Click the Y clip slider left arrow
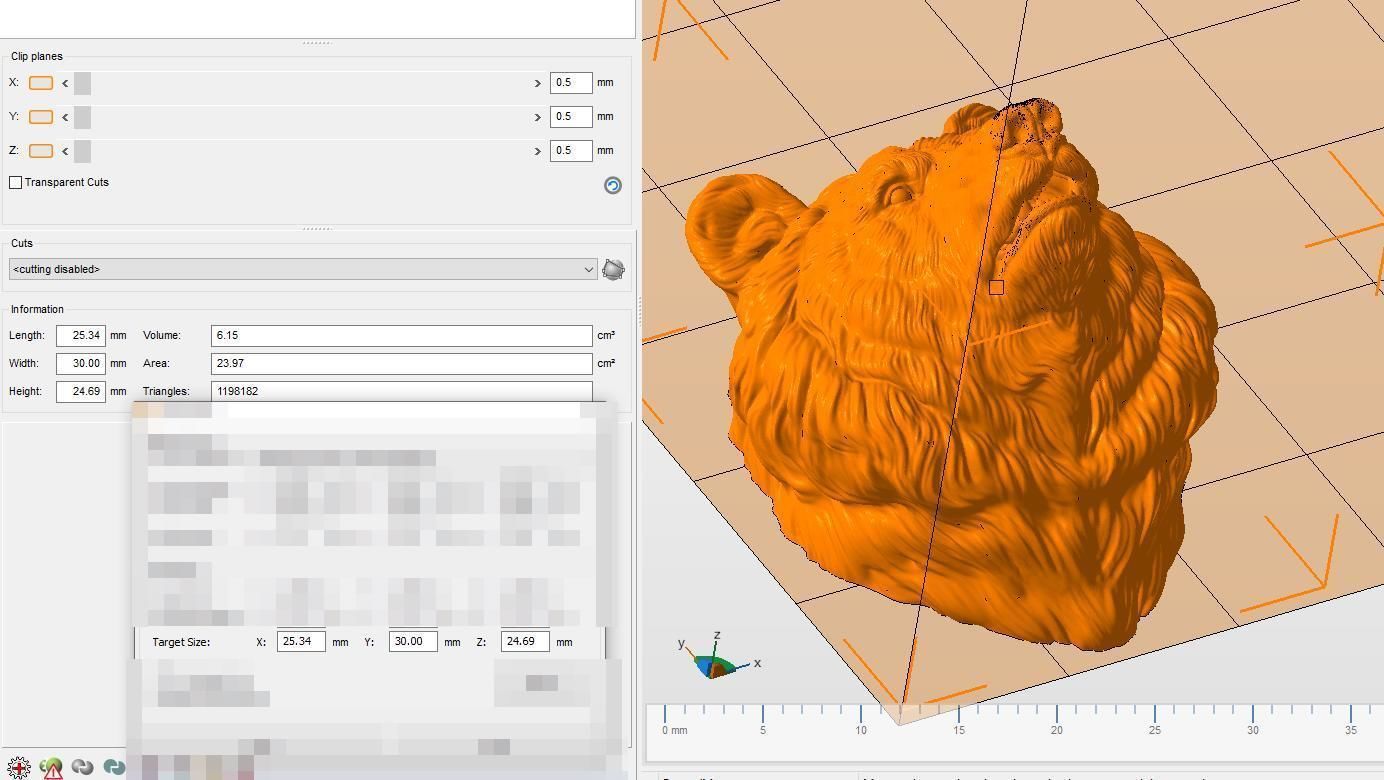The image size is (1384, 780). point(65,117)
